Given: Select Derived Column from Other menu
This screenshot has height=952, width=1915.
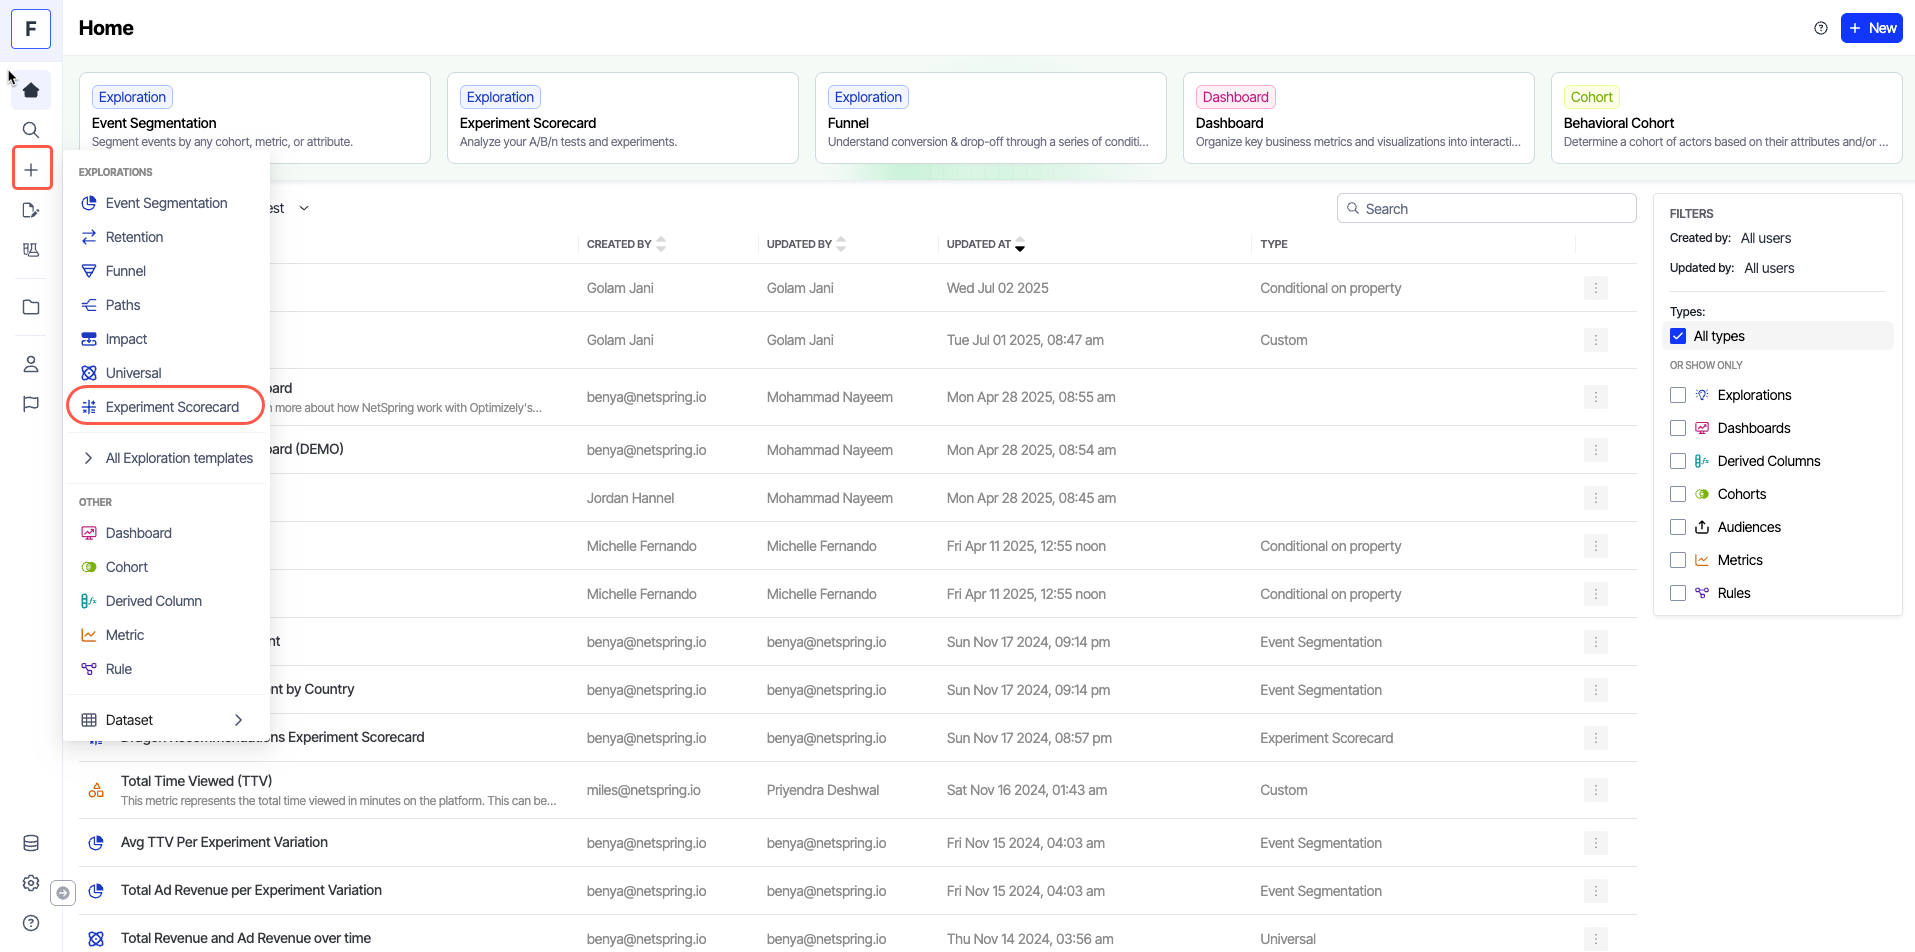Looking at the screenshot, I should (x=166, y=601).
